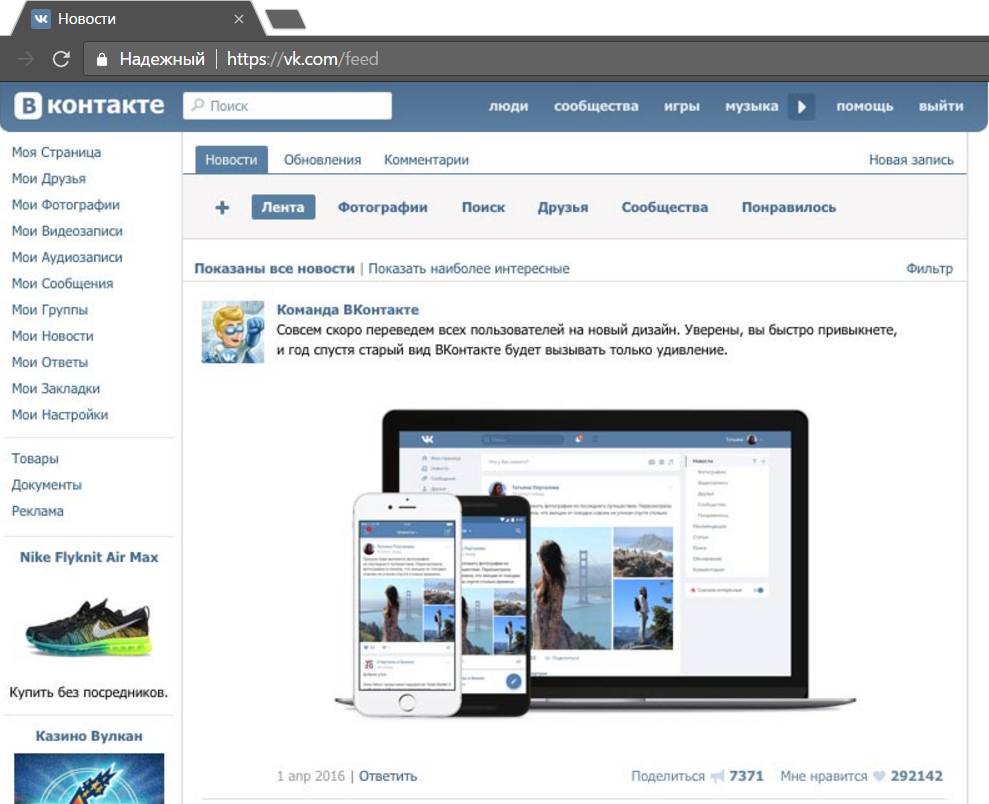Open the Фильтр news filter

pyautogui.click(x=929, y=268)
